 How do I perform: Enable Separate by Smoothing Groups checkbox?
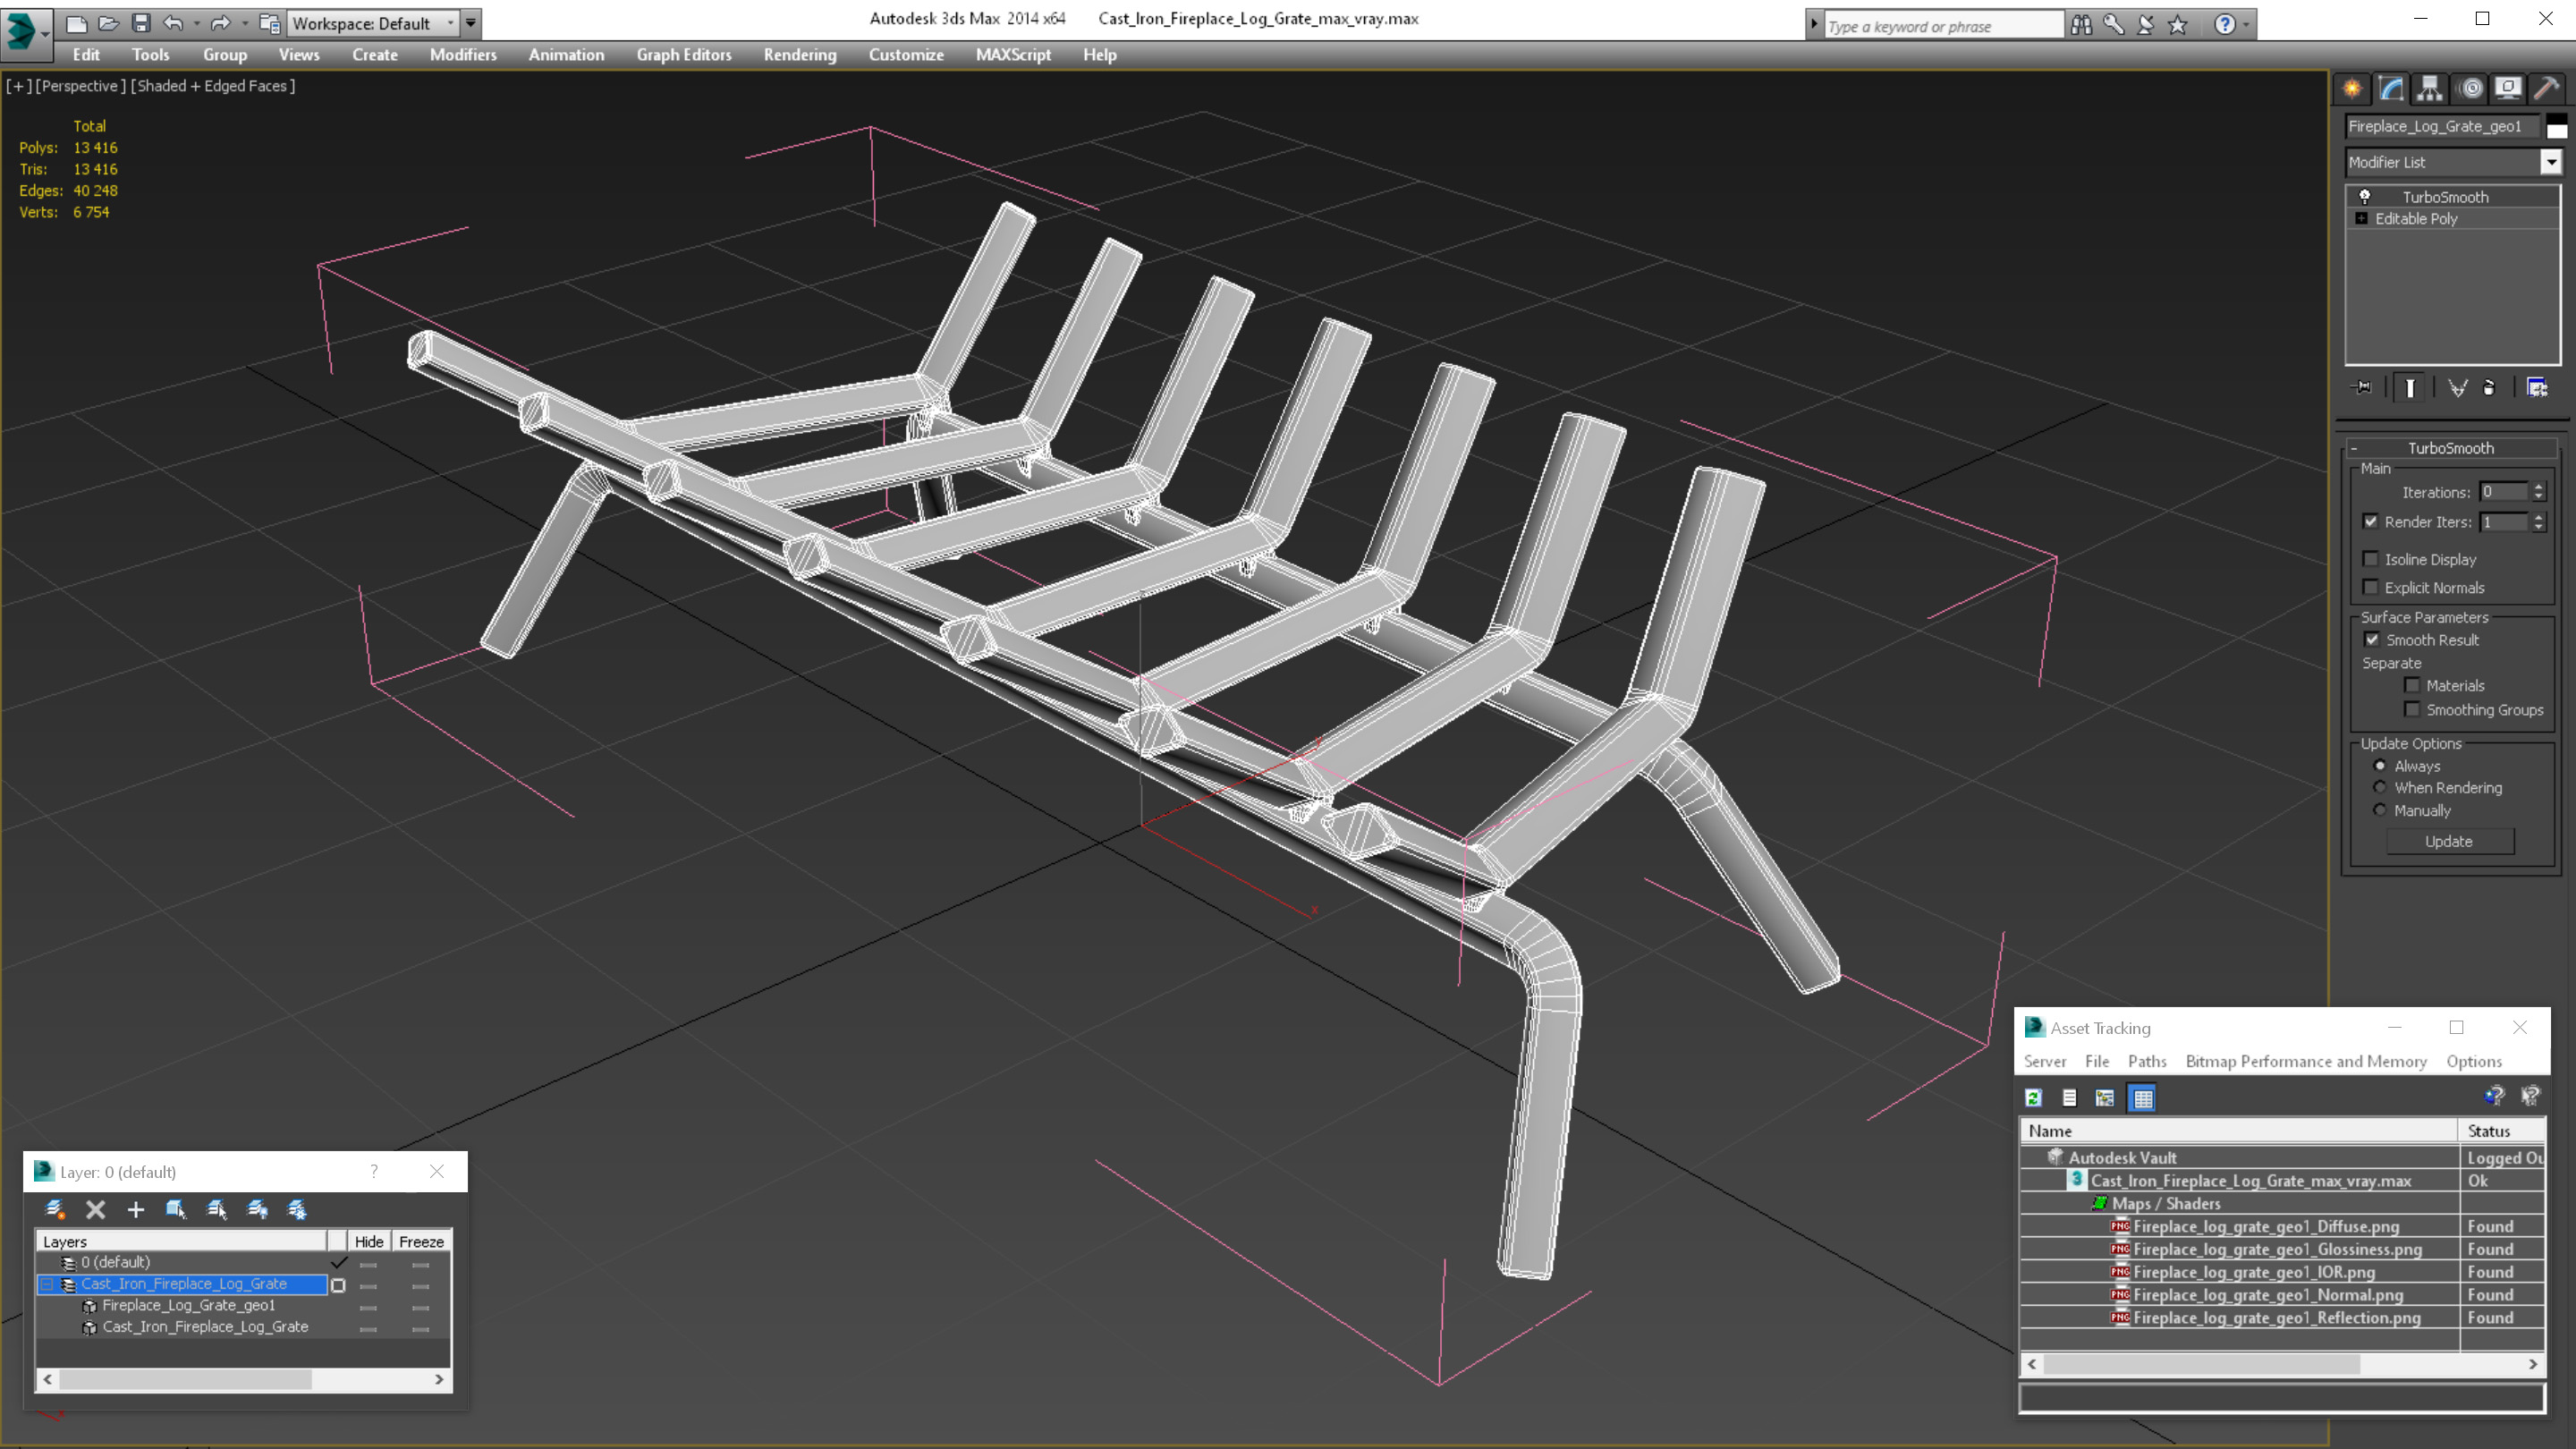[2413, 710]
